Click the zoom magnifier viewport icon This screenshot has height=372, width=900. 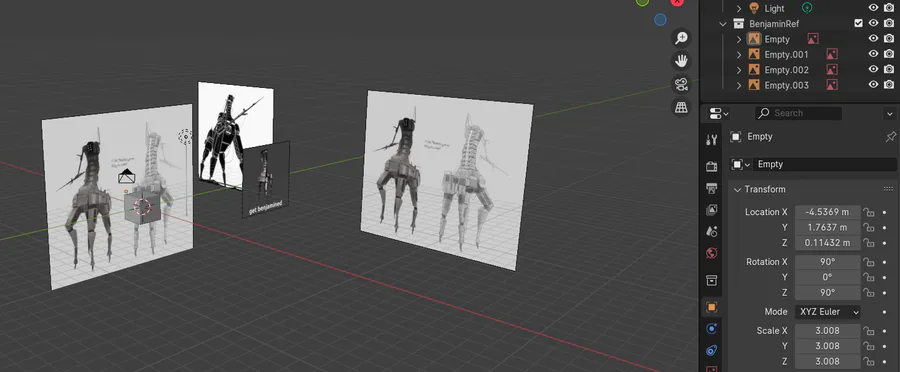click(x=681, y=38)
